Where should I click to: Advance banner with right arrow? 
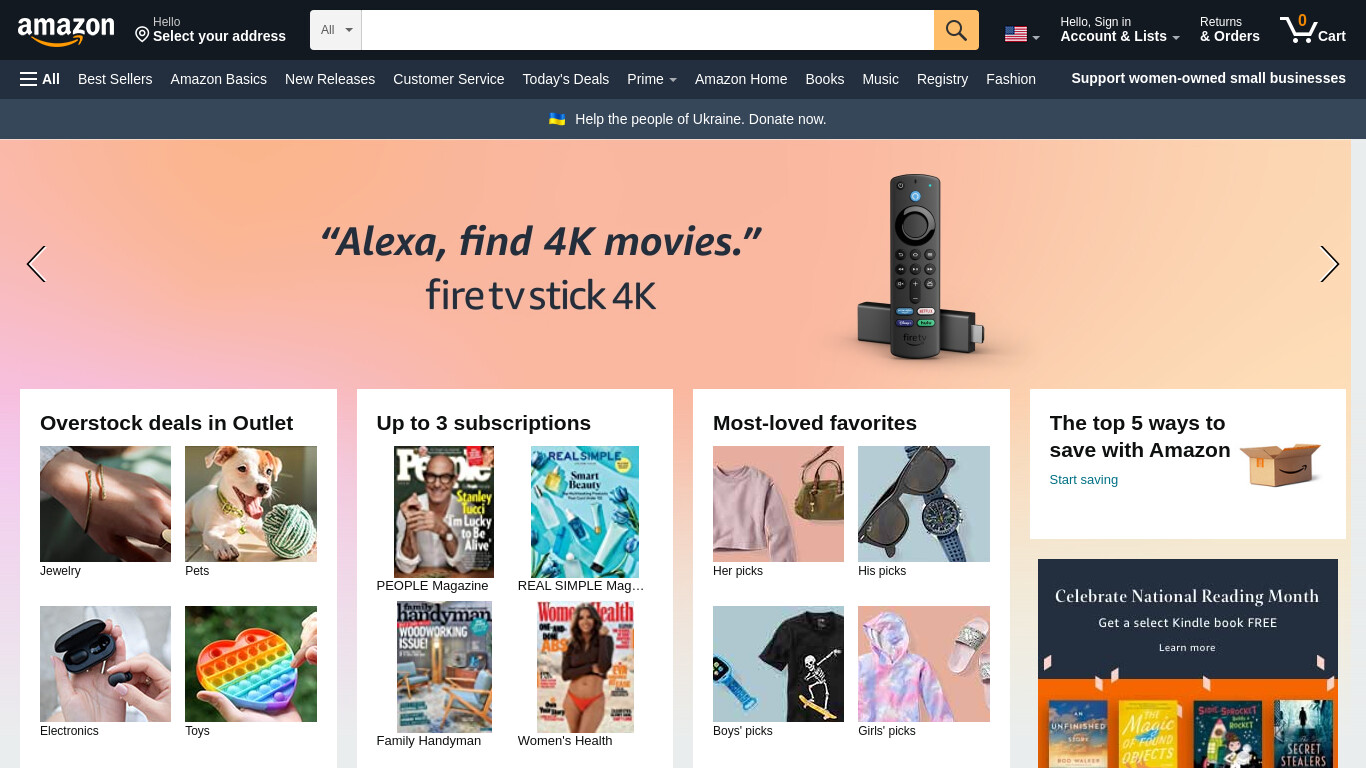coord(1329,264)
